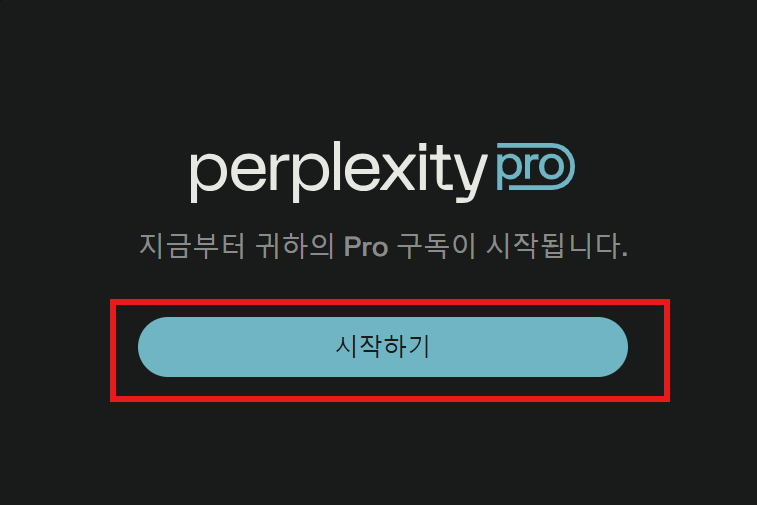Start using Pro via the teal button
The height and width of the screenshot is (505, 757).
[x=383, y=347]
